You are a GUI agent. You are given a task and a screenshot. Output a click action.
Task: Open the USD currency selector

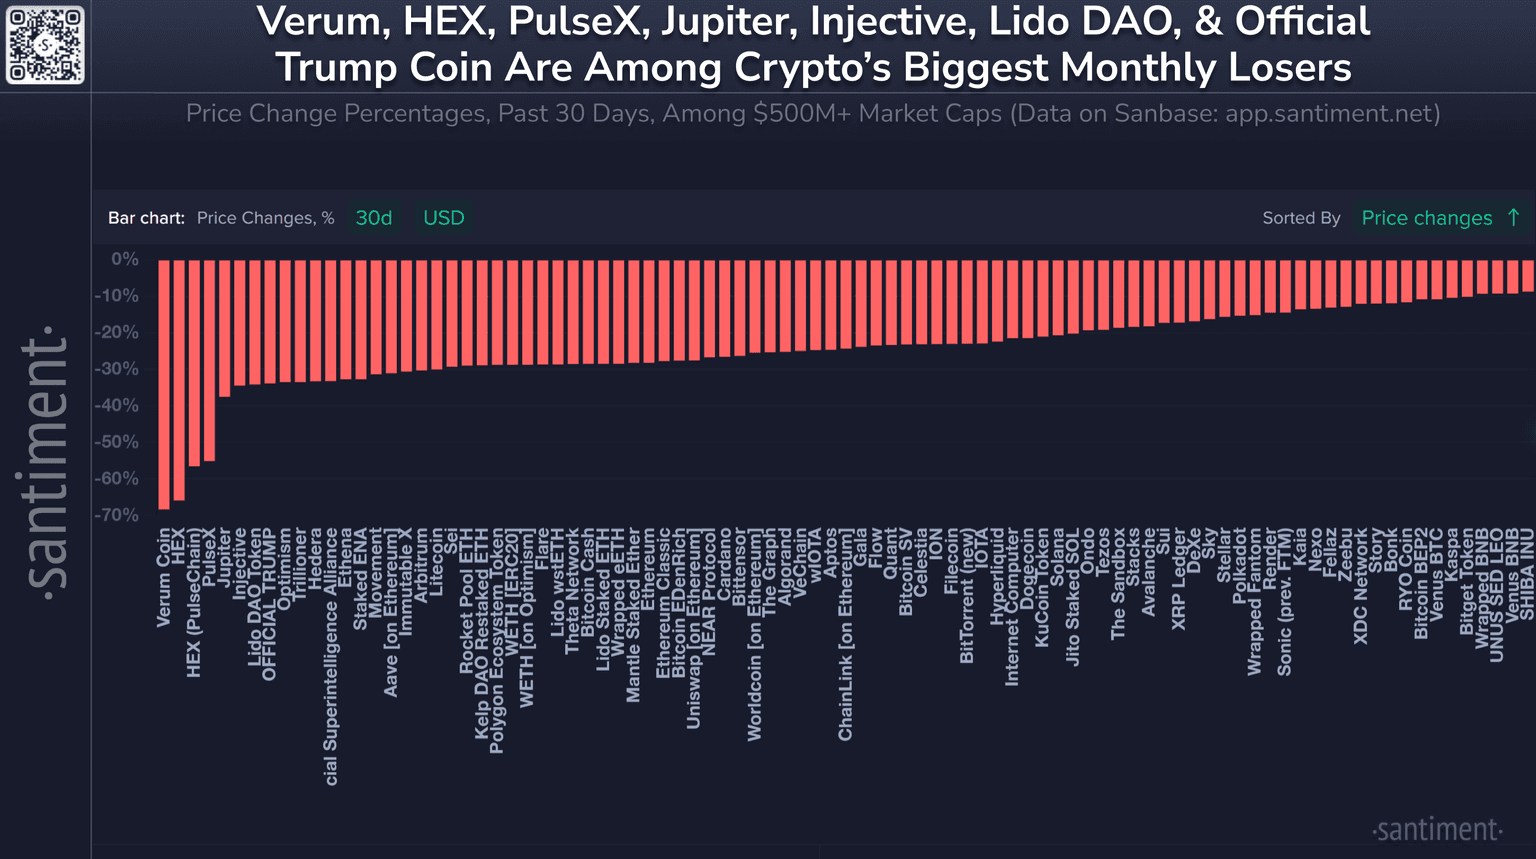pos(444,218)
